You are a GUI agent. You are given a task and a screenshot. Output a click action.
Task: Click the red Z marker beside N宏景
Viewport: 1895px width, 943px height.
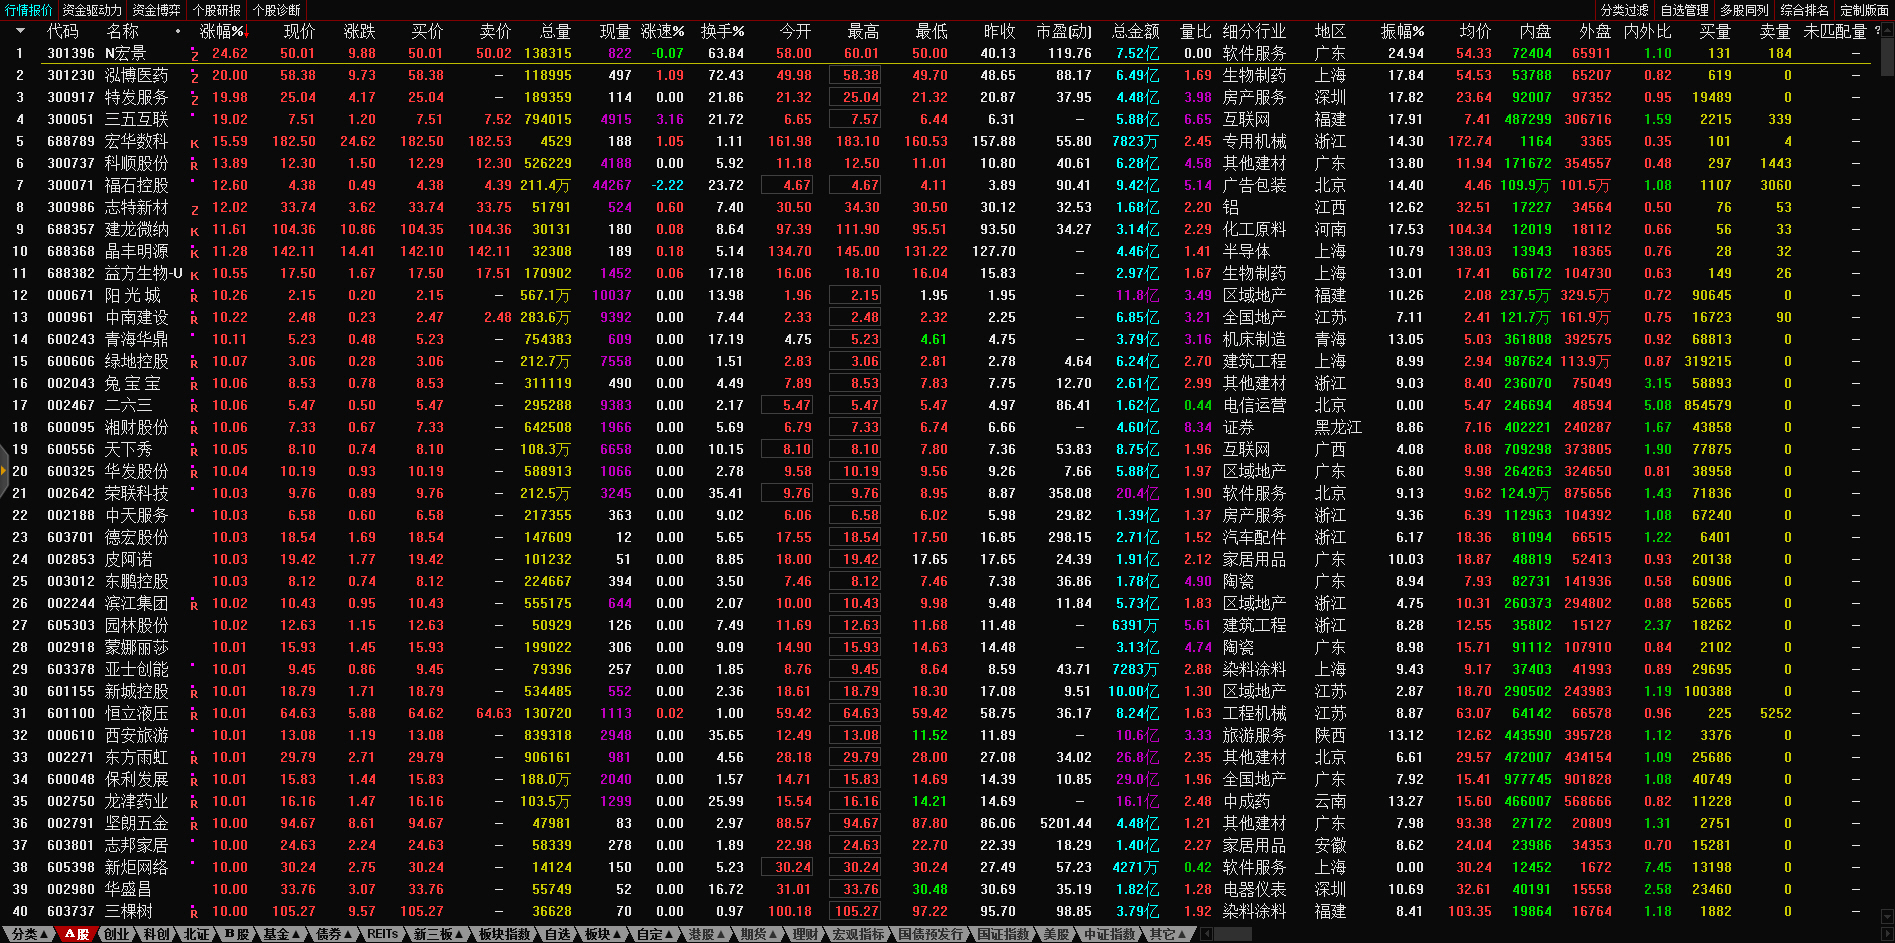pyautogui.click(x=194, y=55)
